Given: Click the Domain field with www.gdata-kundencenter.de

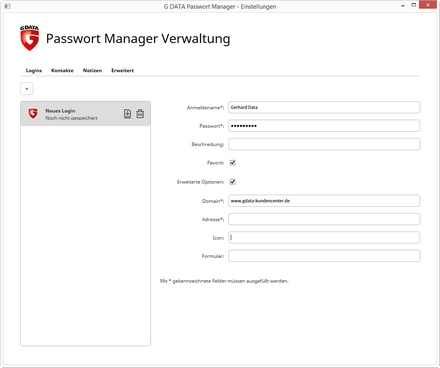Looking at the screenshot, I should coord(324,201).
